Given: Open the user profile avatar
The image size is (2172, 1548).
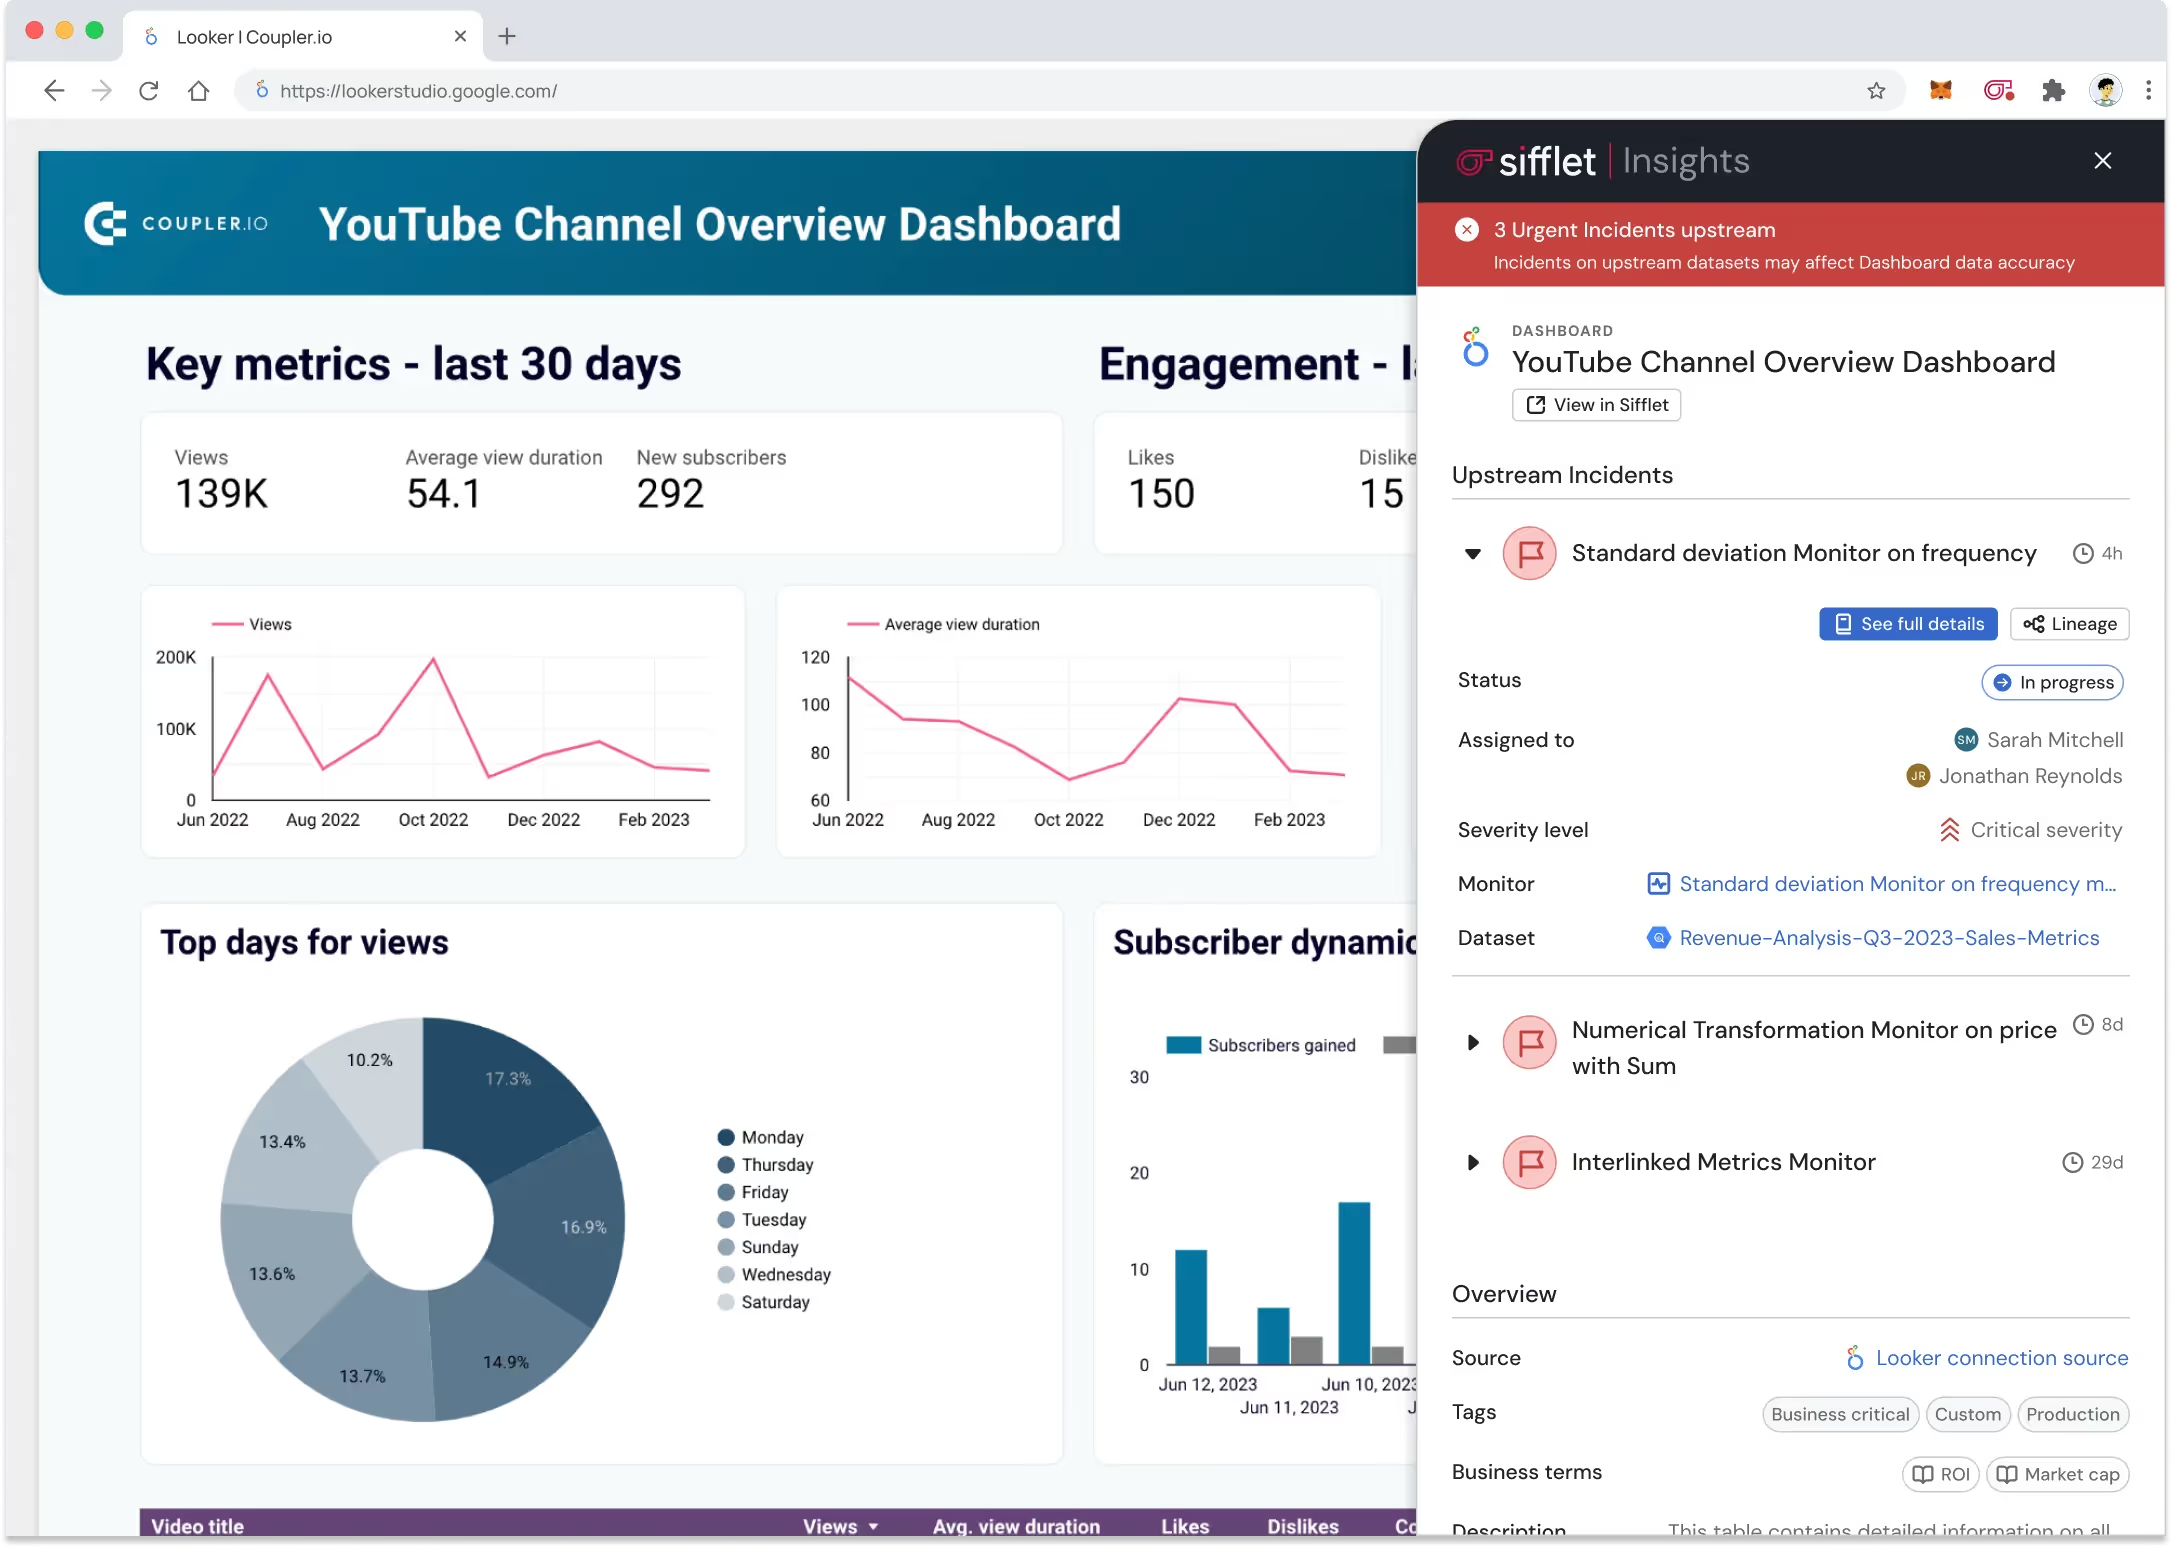Looking at the screenshot, I should [2105, 91].
